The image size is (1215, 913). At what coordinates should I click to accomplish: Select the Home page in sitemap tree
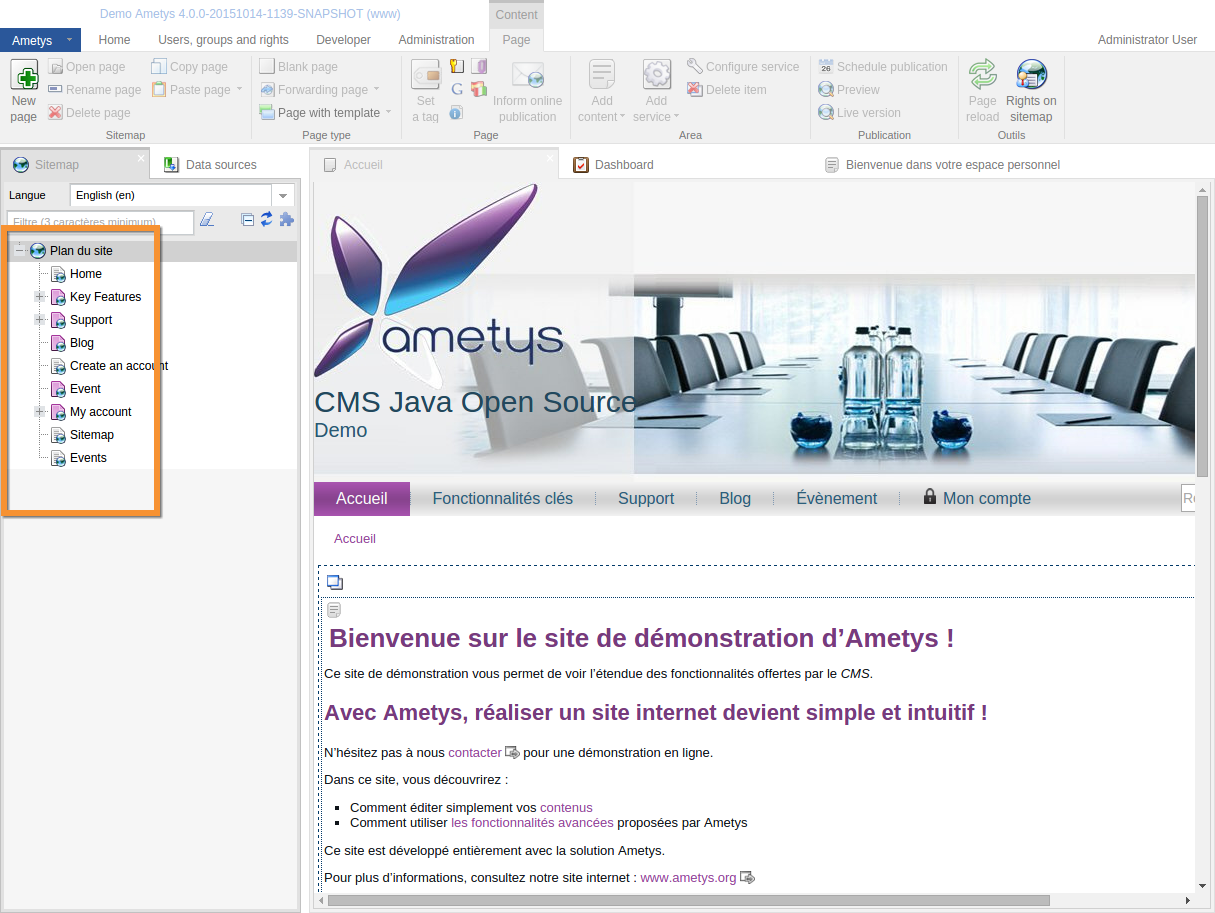(x=85, y=274)
